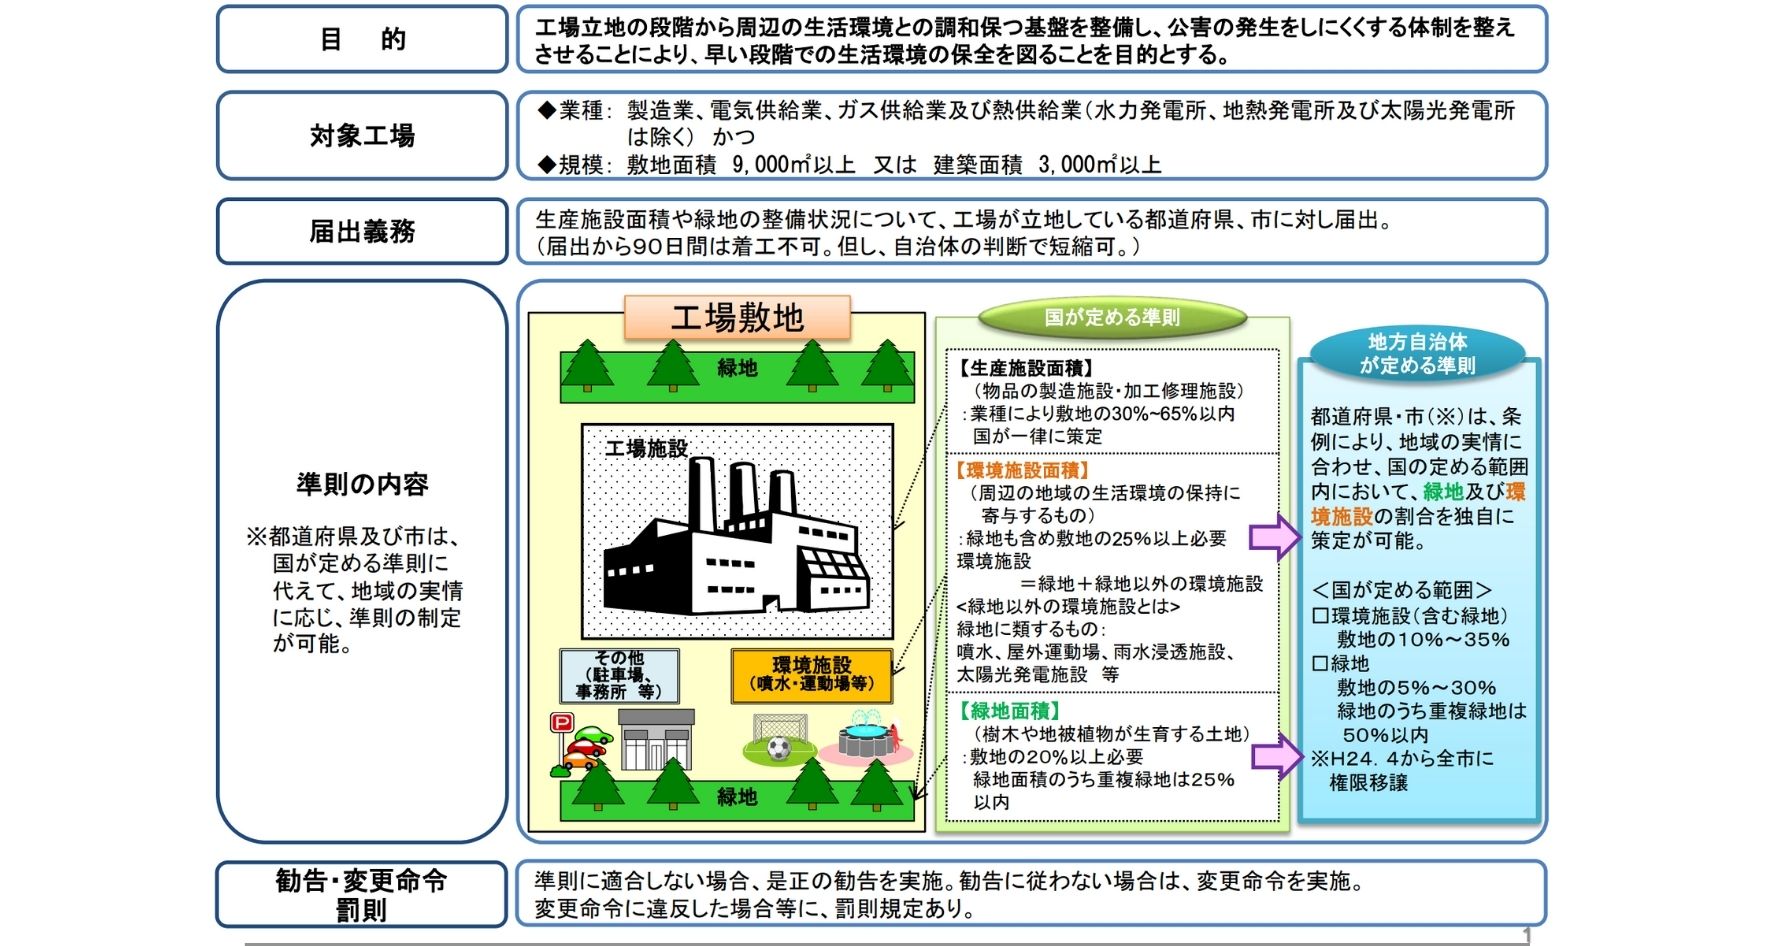This screenshot has height=946, width=1786.
Task: Click 緑地 label in band below the parking
Action: [x=737, y=797]
